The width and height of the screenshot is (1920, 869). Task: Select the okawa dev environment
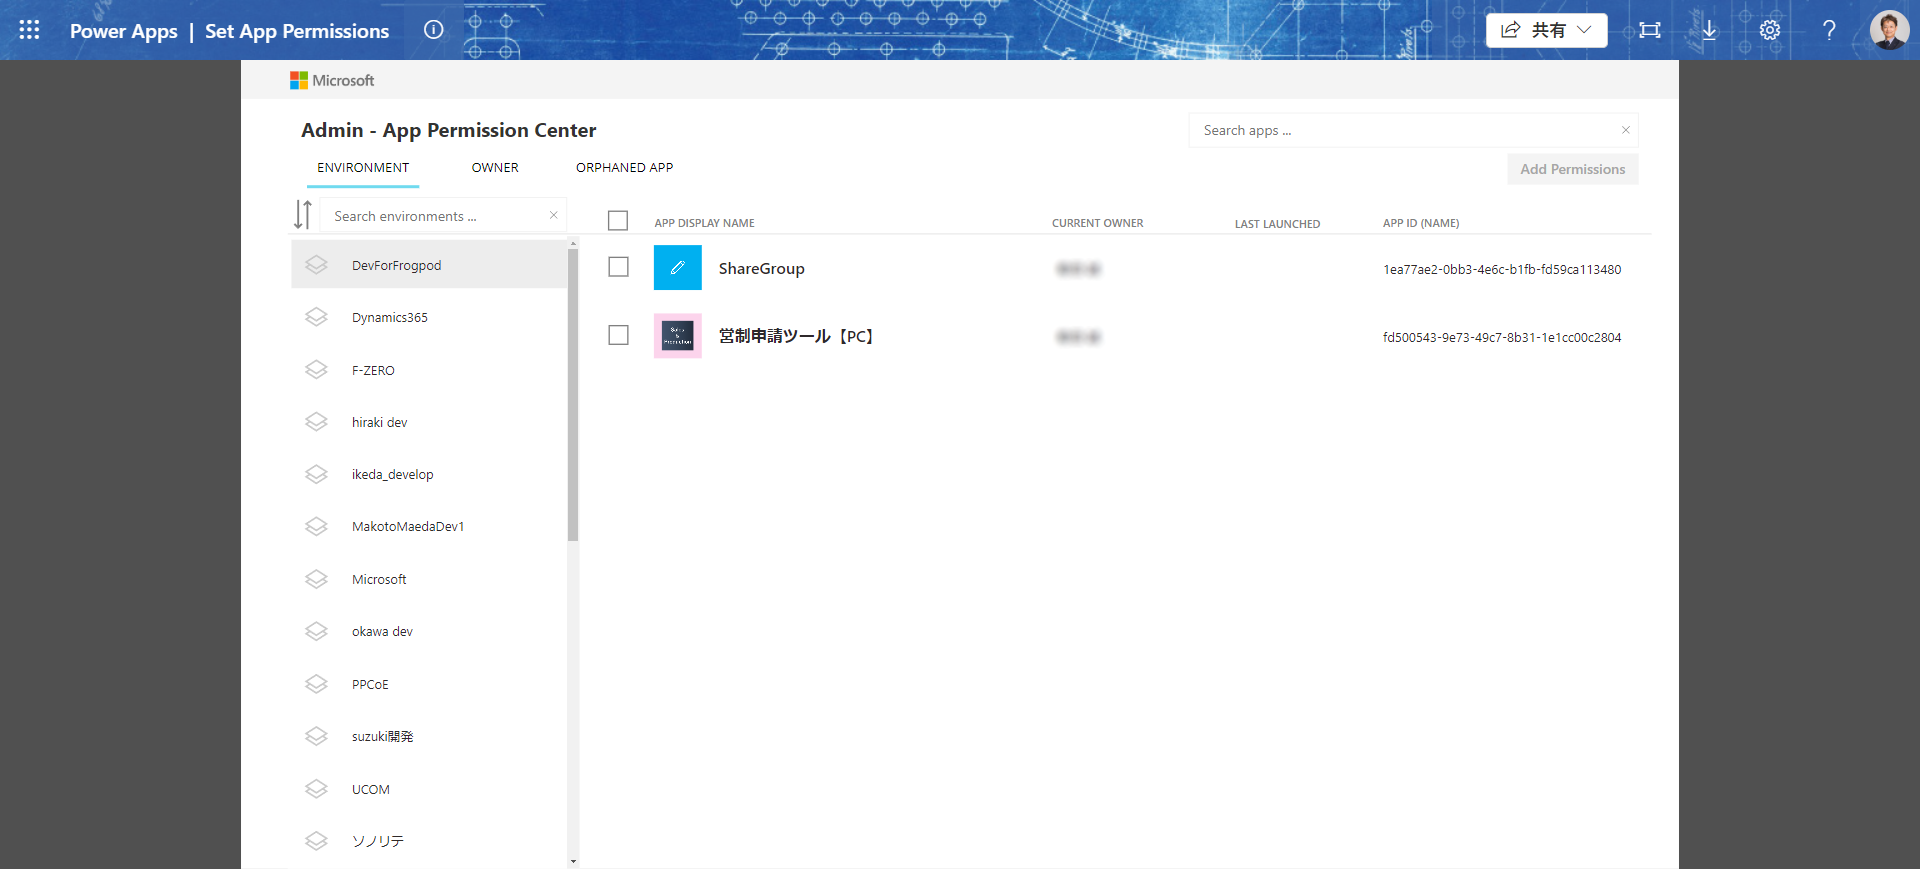tap(430, 631)
